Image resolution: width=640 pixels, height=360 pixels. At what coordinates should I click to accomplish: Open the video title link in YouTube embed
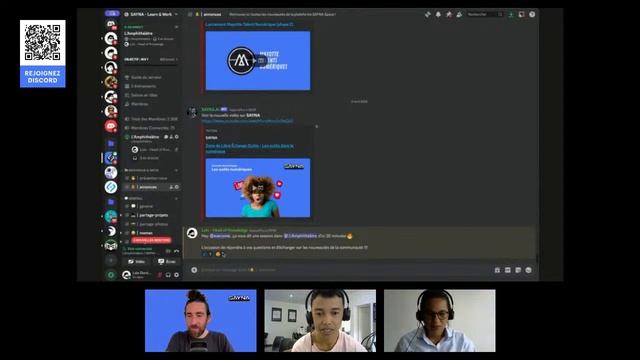[249, 148]
